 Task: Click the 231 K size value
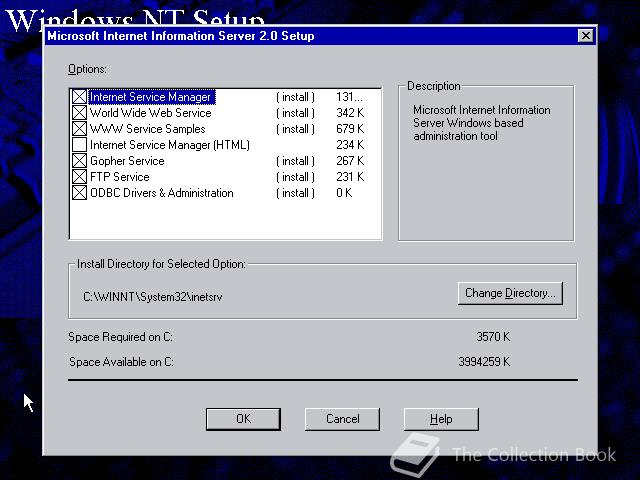click(x=350, y=177)
